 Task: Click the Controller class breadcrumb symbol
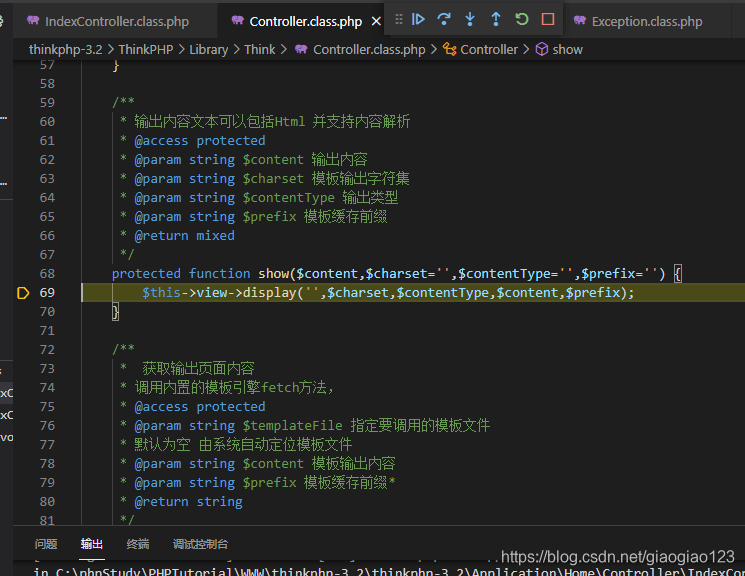[489, 49]
